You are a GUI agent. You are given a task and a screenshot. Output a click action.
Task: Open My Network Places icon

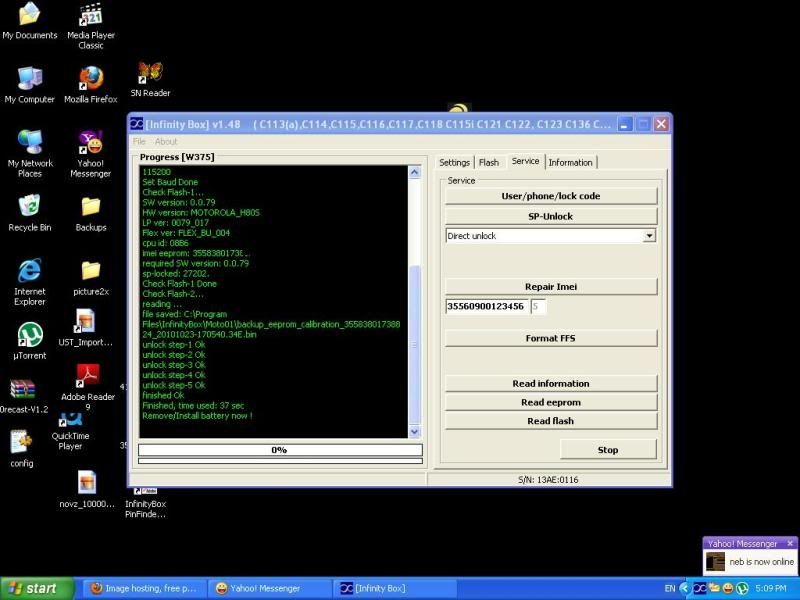point(30,153)
